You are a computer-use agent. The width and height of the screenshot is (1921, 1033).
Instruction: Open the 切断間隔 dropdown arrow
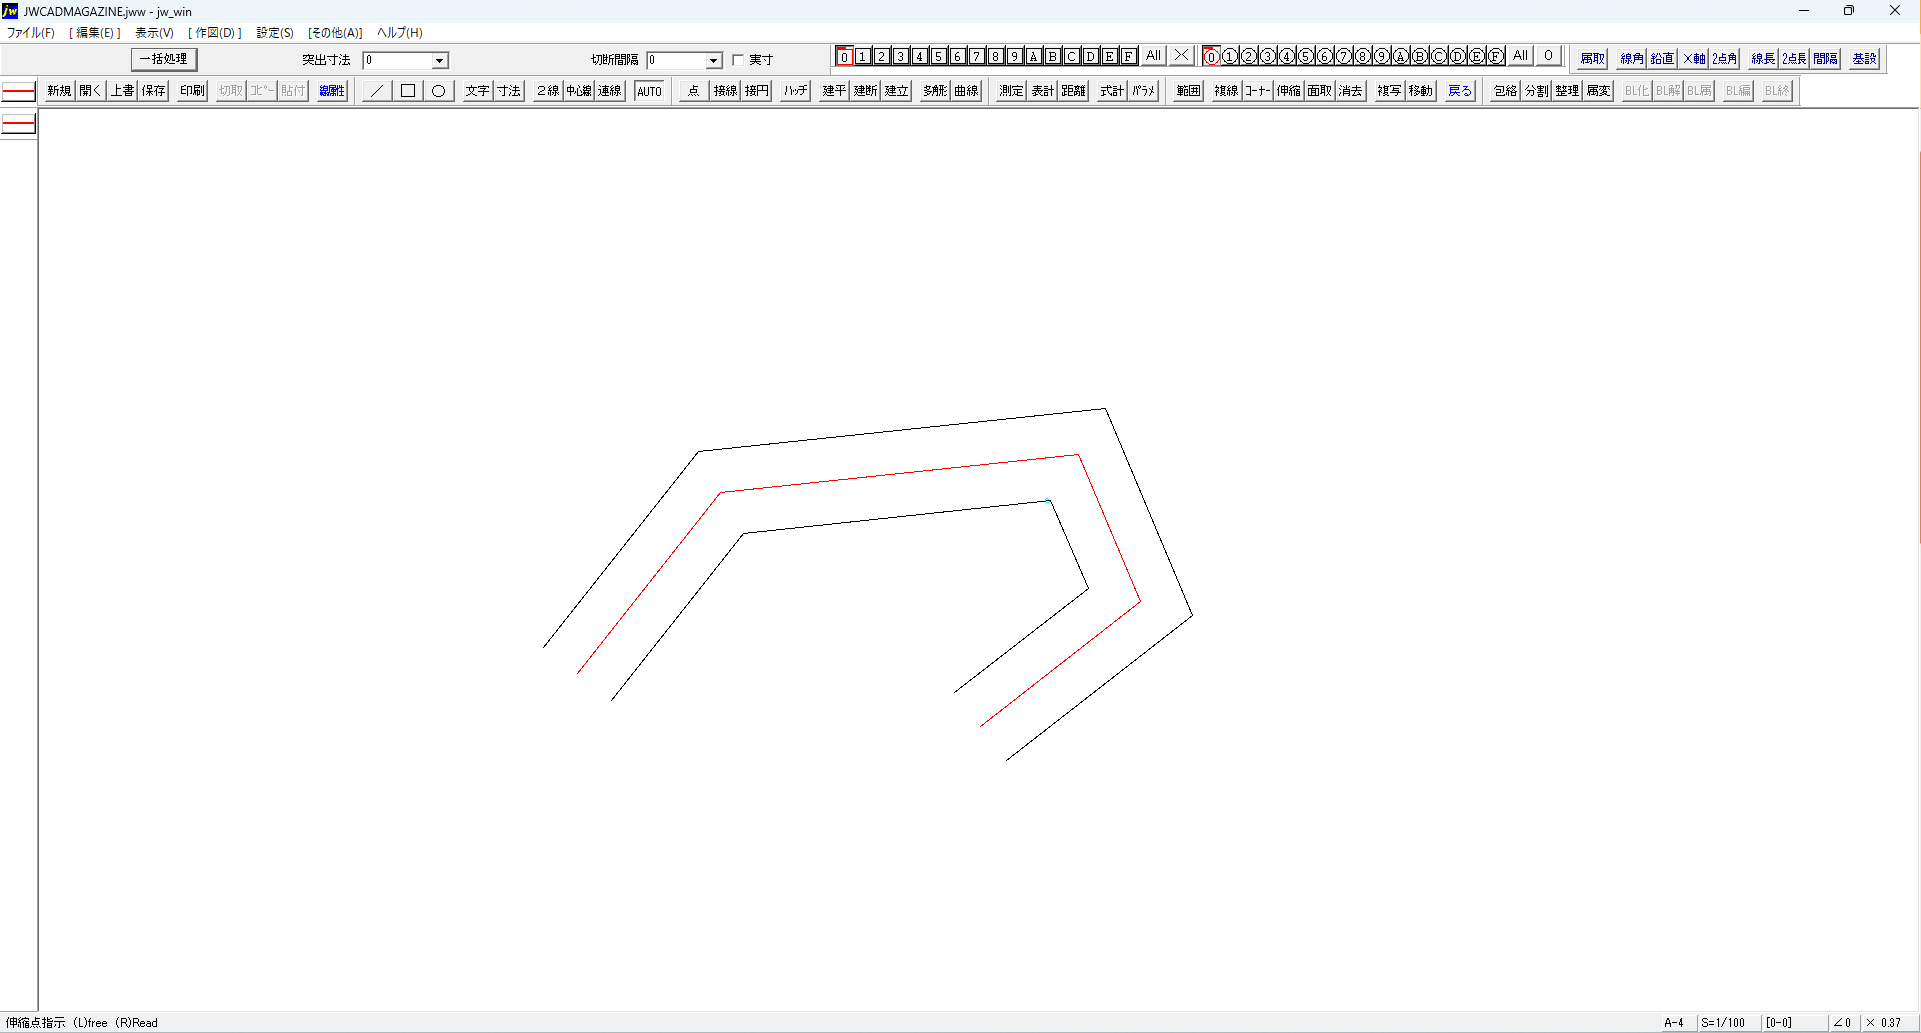(713, 61)
